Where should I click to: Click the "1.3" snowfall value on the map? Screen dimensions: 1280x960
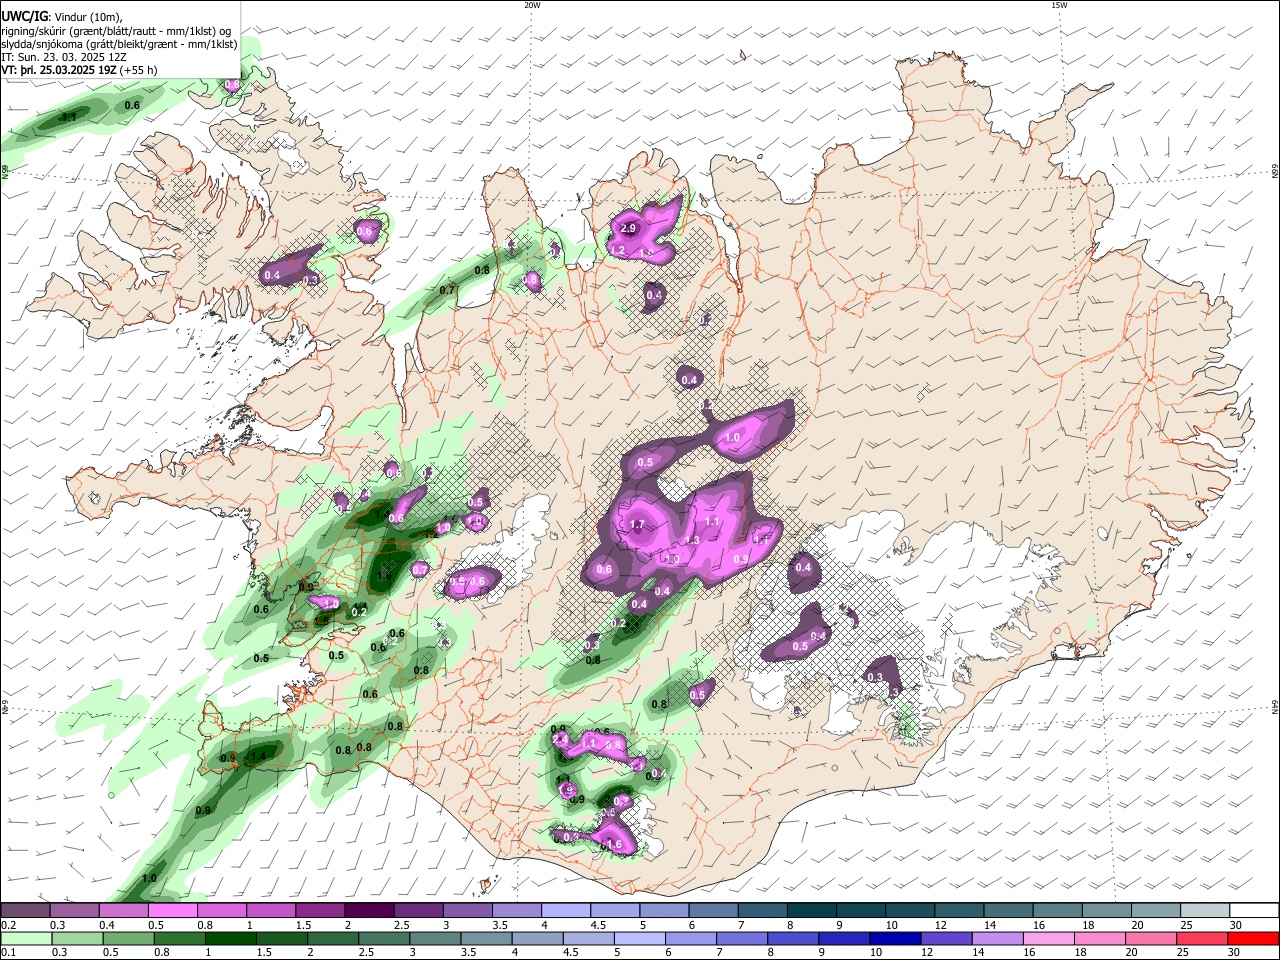coord(693,541)
